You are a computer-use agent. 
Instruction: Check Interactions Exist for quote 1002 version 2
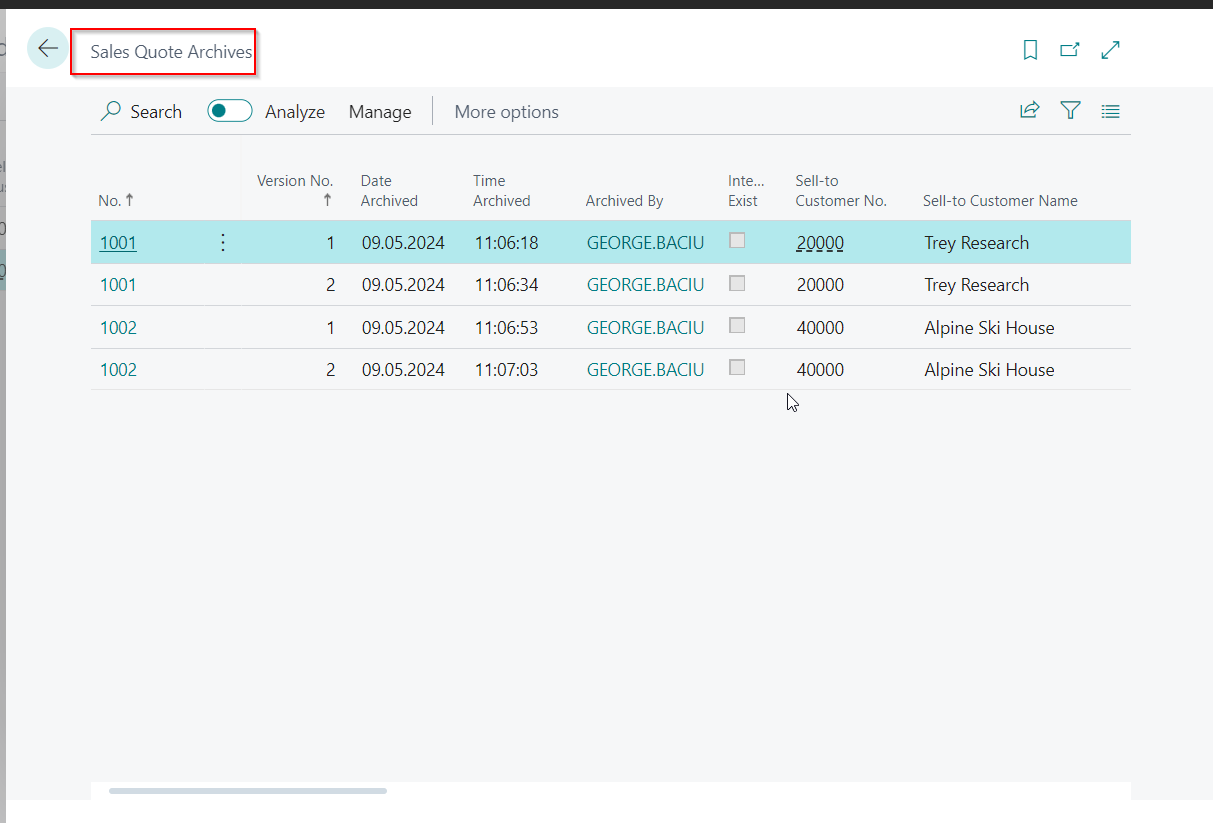(x=737, y=367)
